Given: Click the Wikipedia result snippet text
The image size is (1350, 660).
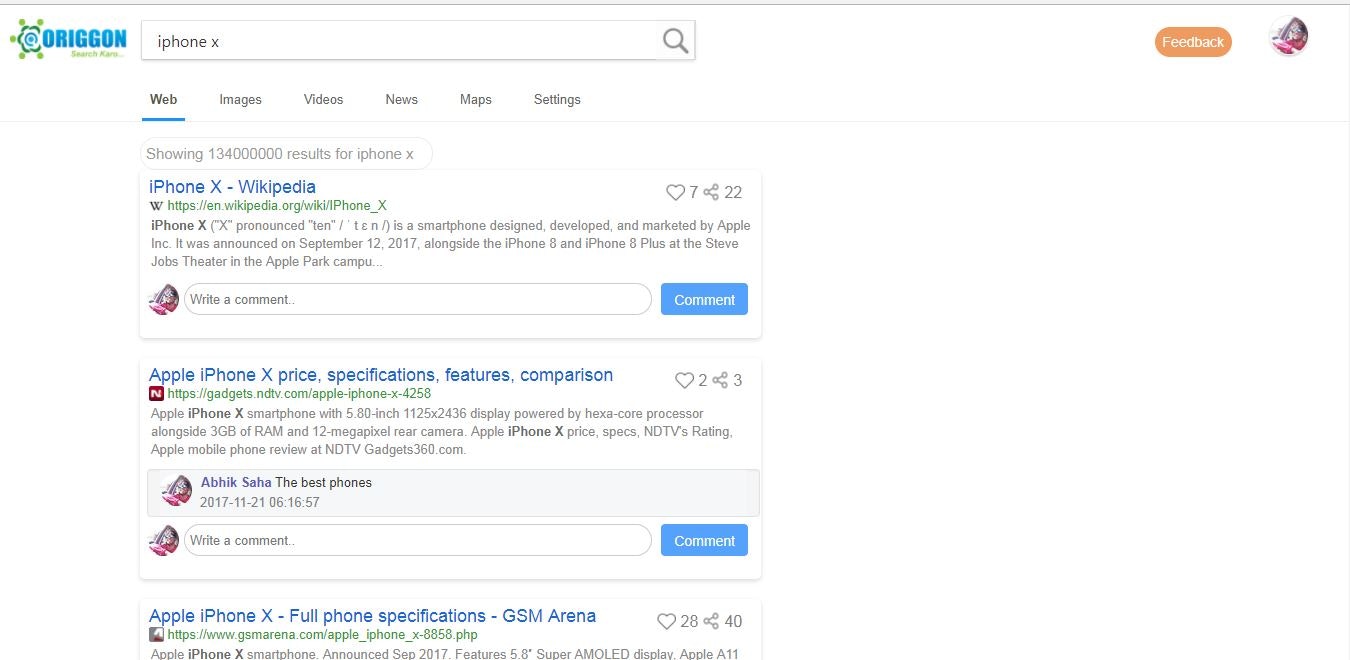Looking at the screenshot, I should [451, 244].
